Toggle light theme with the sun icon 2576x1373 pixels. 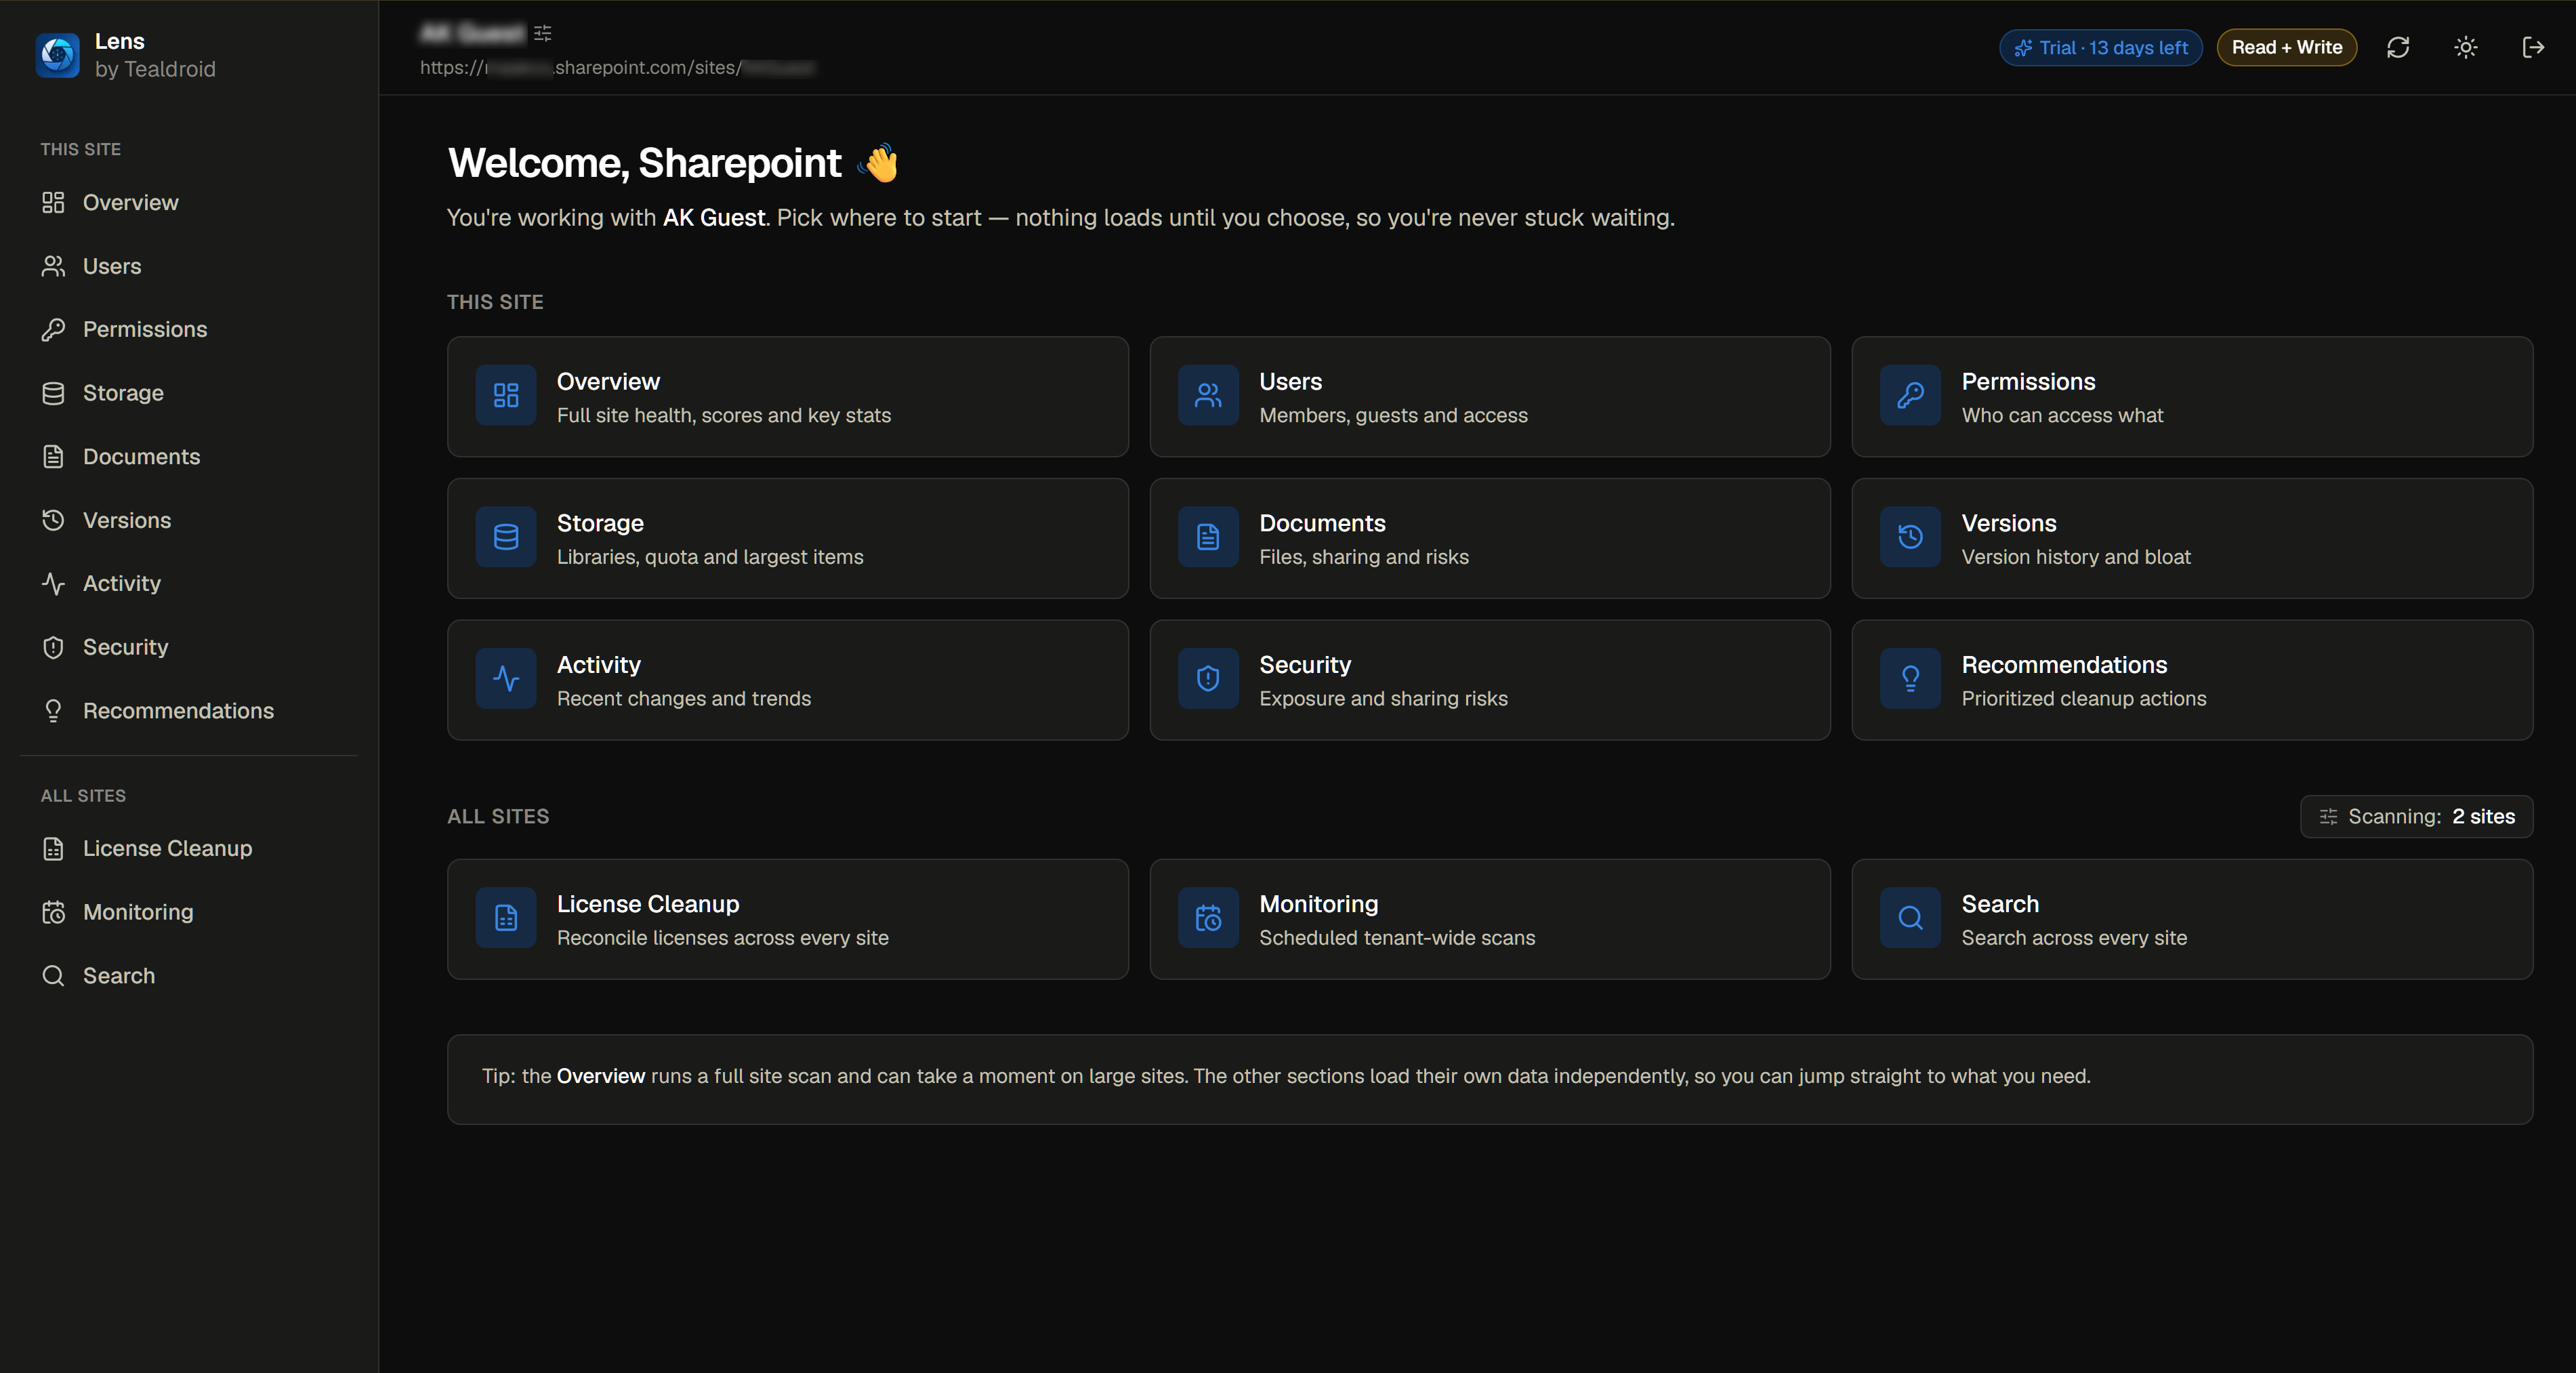[2466, 47]
